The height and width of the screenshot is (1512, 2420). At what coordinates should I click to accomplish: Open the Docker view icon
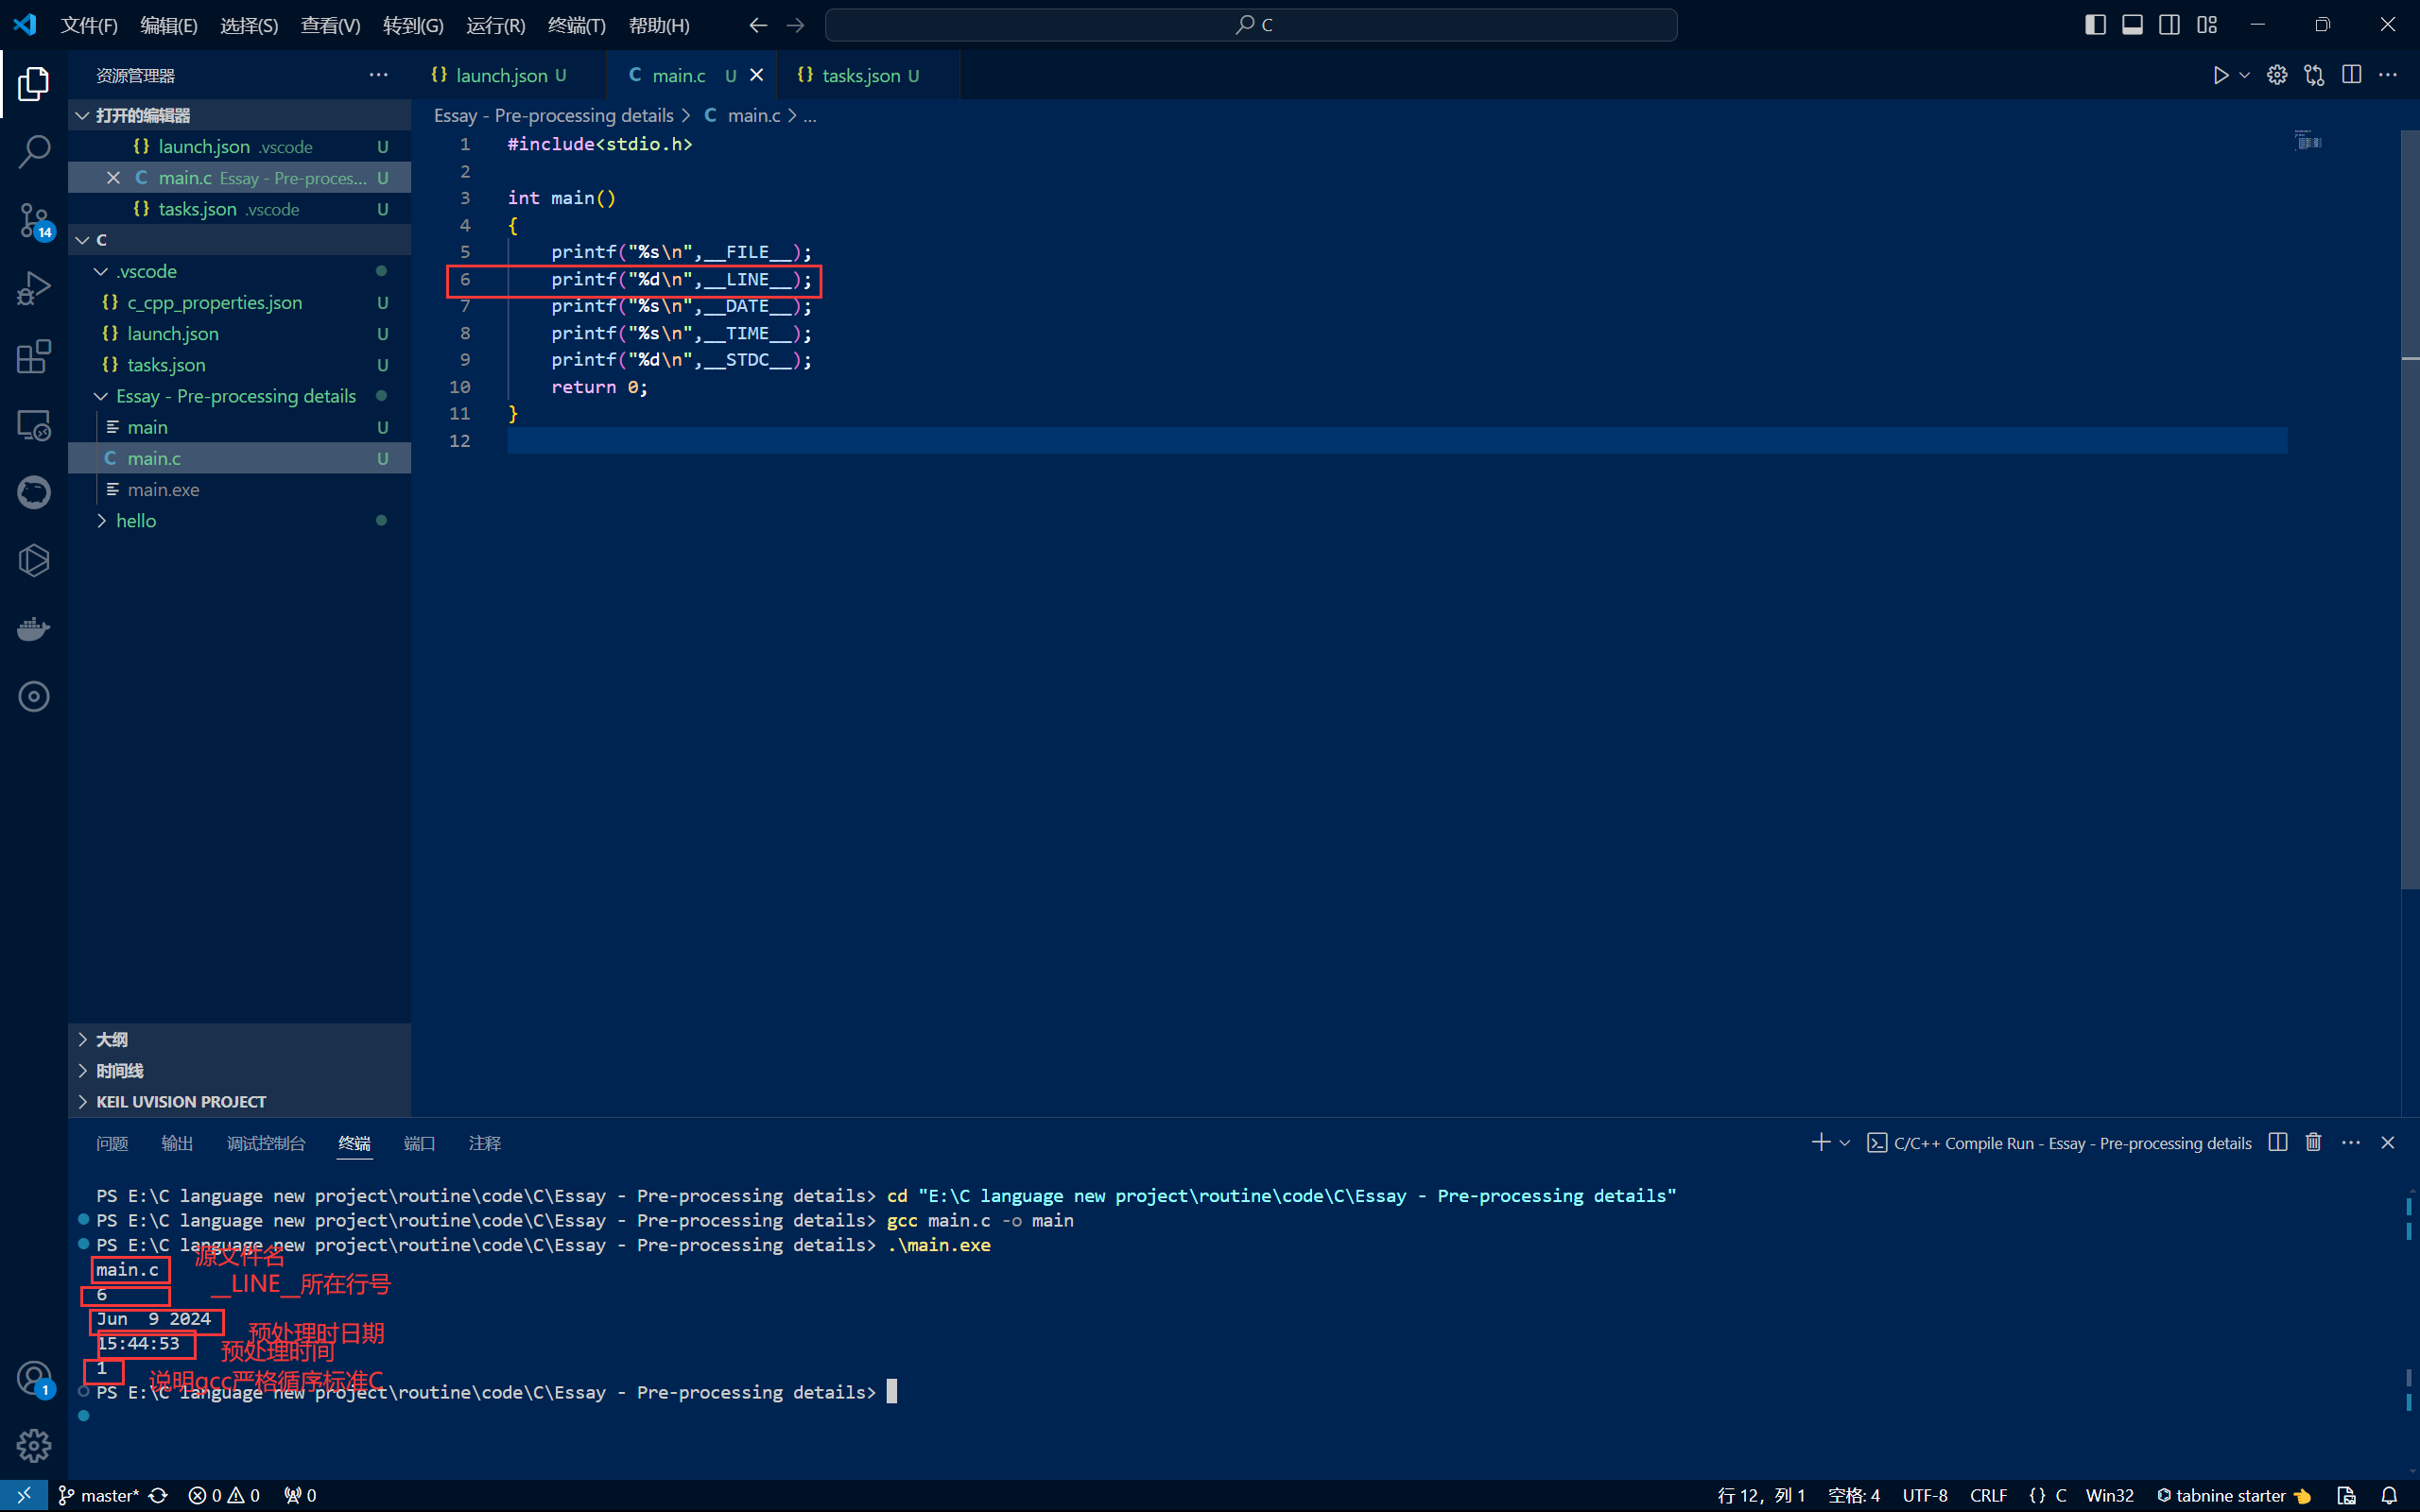(x=33, y=628)
